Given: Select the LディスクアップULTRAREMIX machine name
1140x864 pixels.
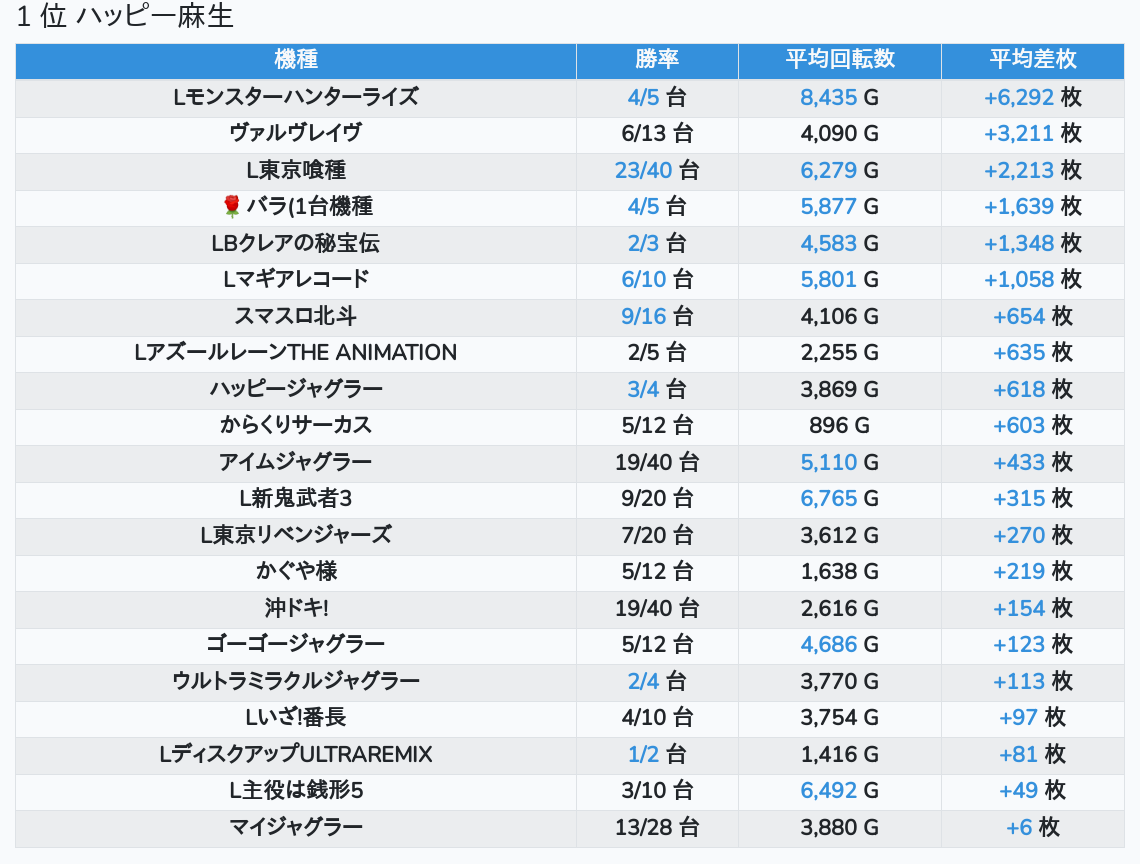Looking at the screenshot, I should point(295,754).
